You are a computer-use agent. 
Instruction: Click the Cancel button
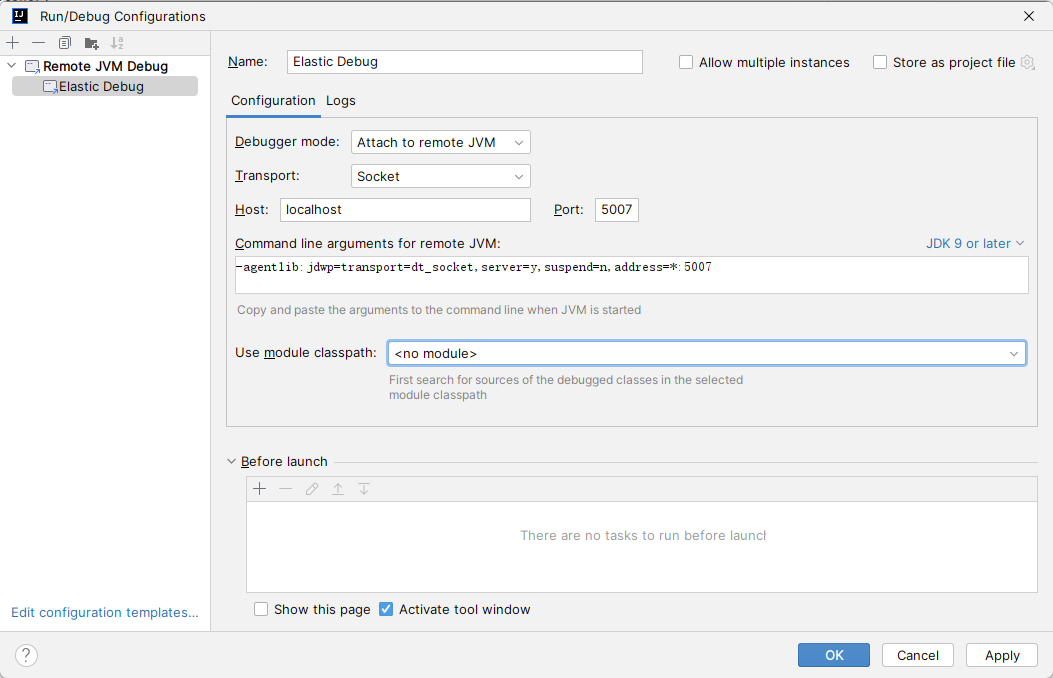pyautogui.click(x=917, y=655)
